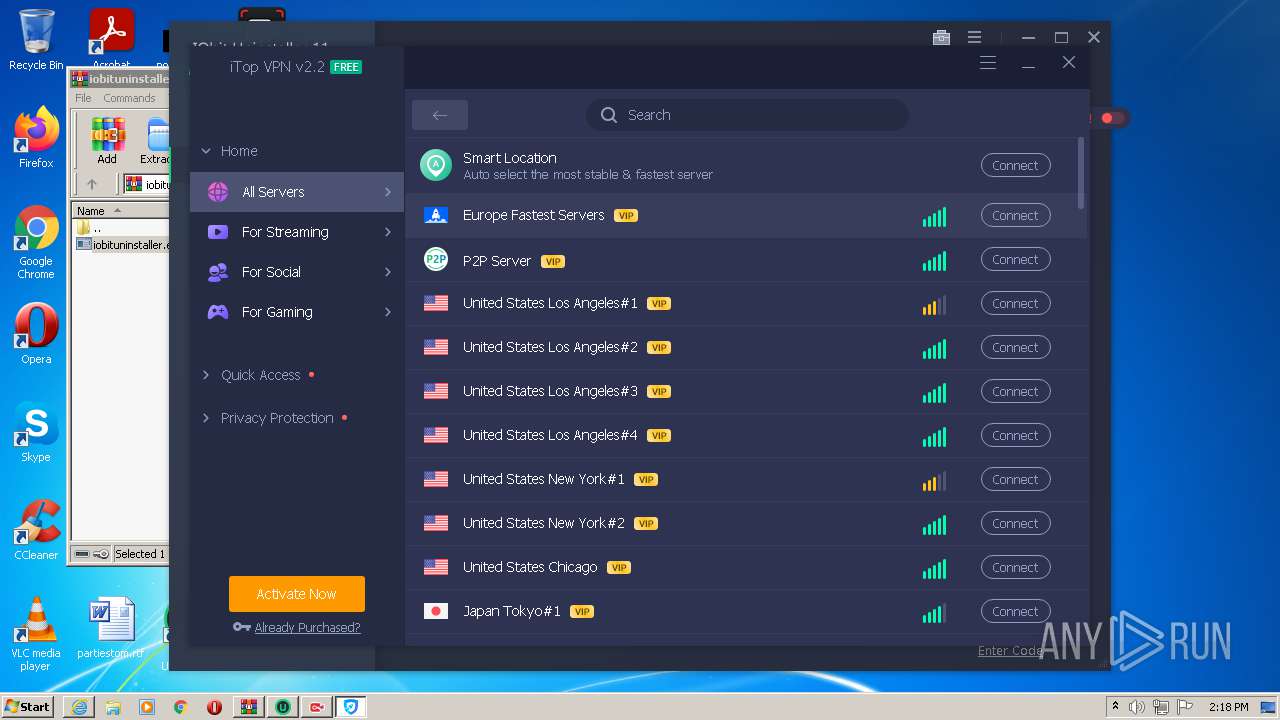Select the All Servers menu item
The image size is (1280, 720).
tap(297, 192)
